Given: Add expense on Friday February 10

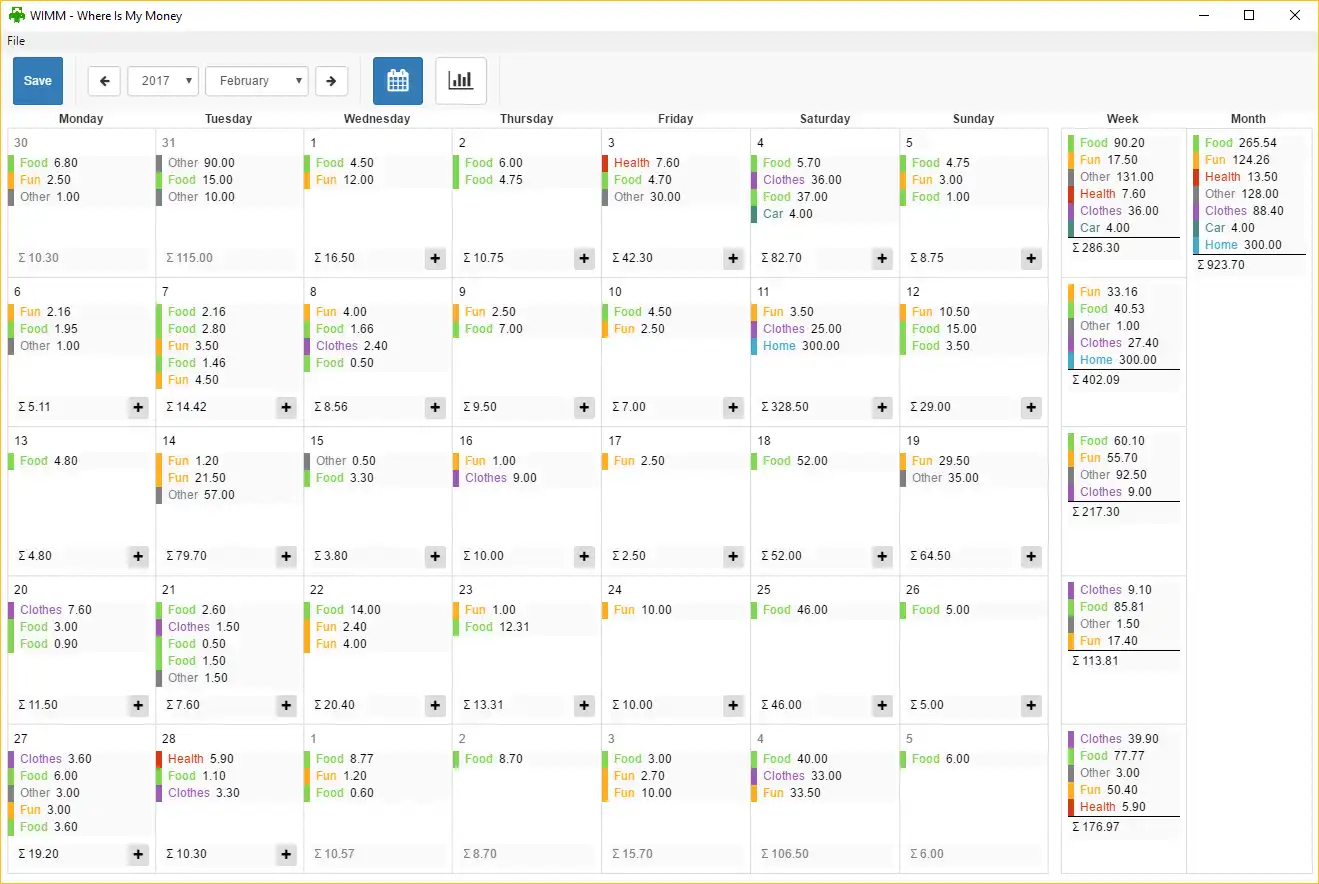Looking at the screenshot, I should pyautogui.click(x=733, y=407).
